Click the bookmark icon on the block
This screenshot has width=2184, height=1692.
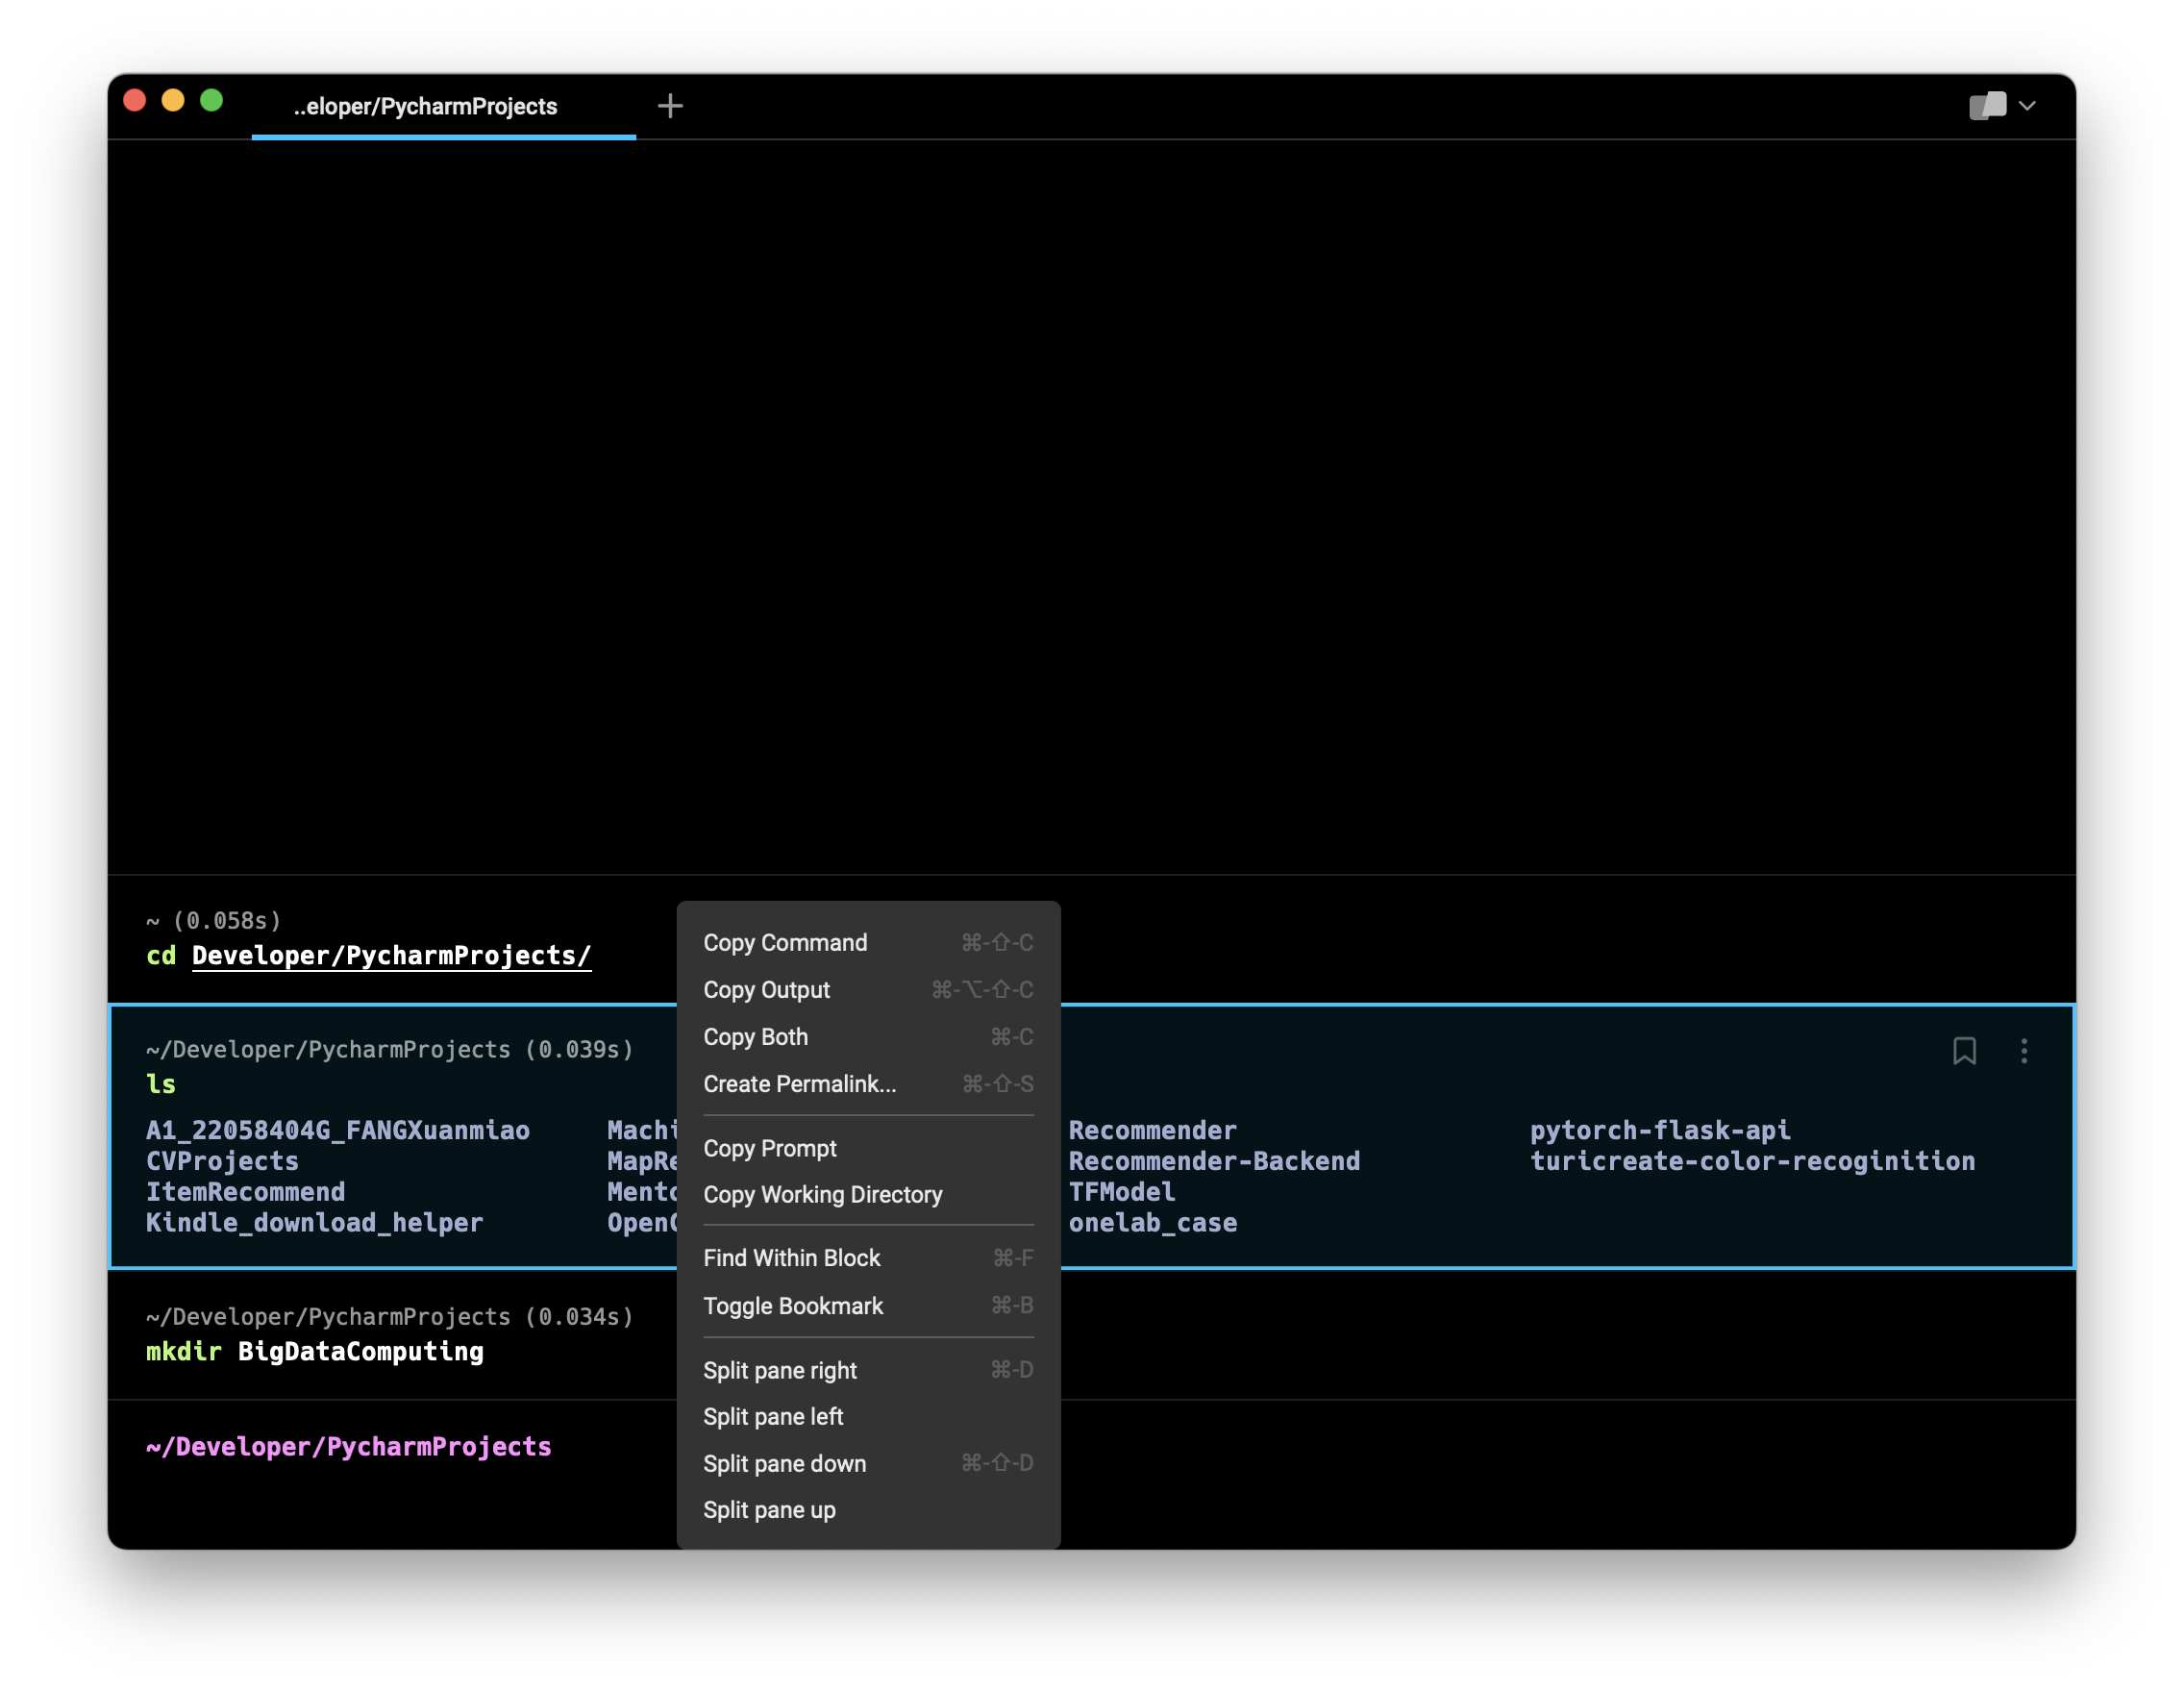coord(1964,1050)
